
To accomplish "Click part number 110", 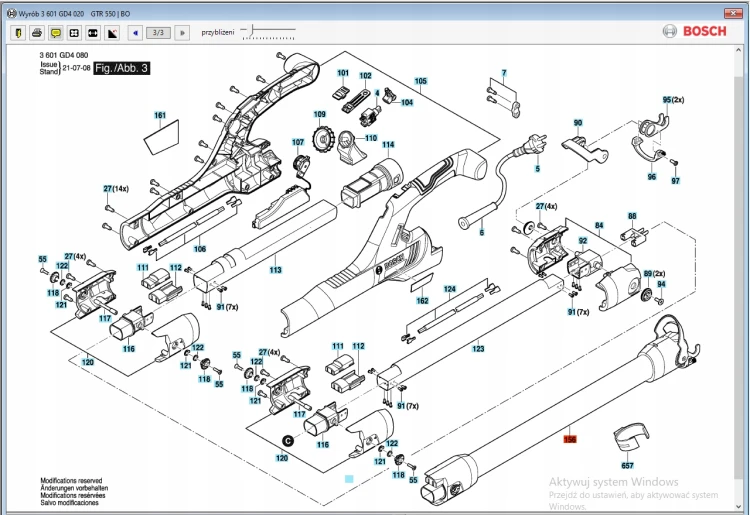I will (371, 138).
